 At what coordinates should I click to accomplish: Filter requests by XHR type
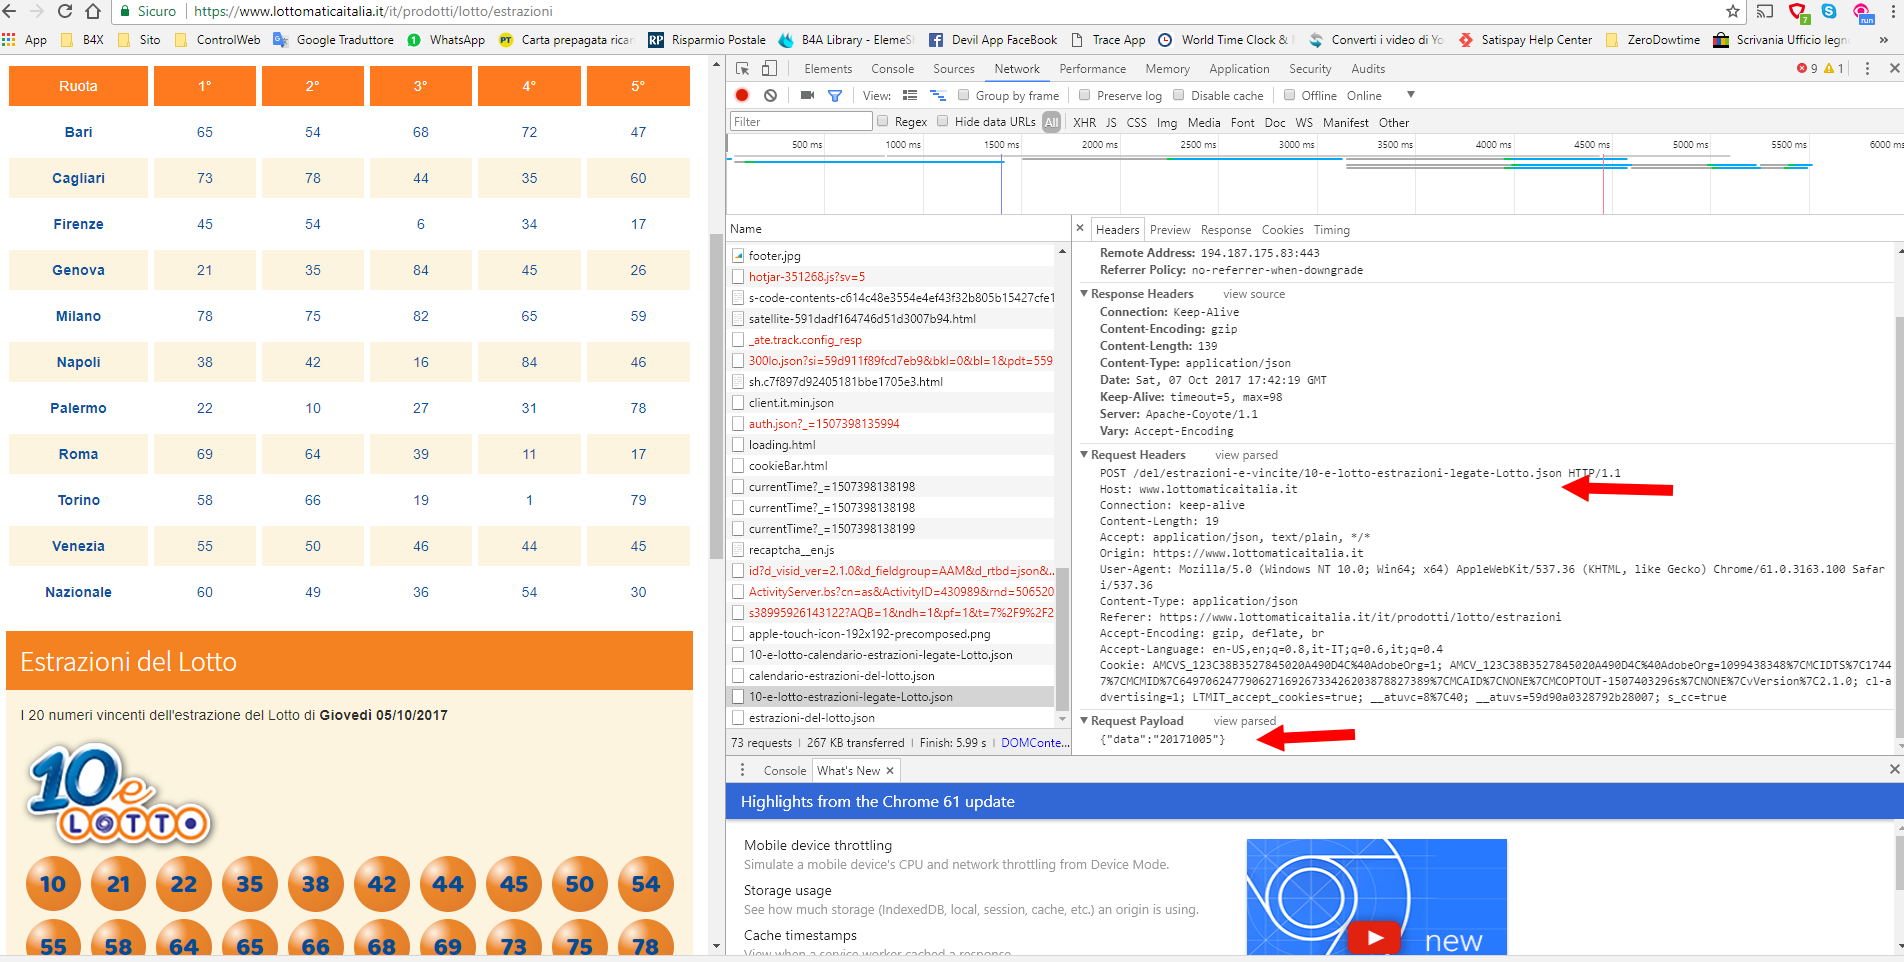coord(1084,122)
